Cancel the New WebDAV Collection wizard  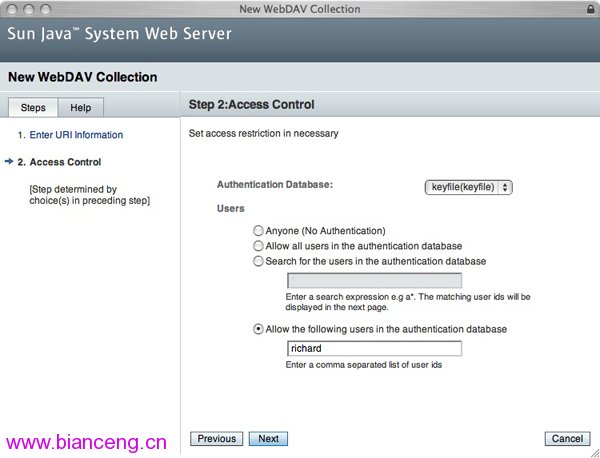567,438
